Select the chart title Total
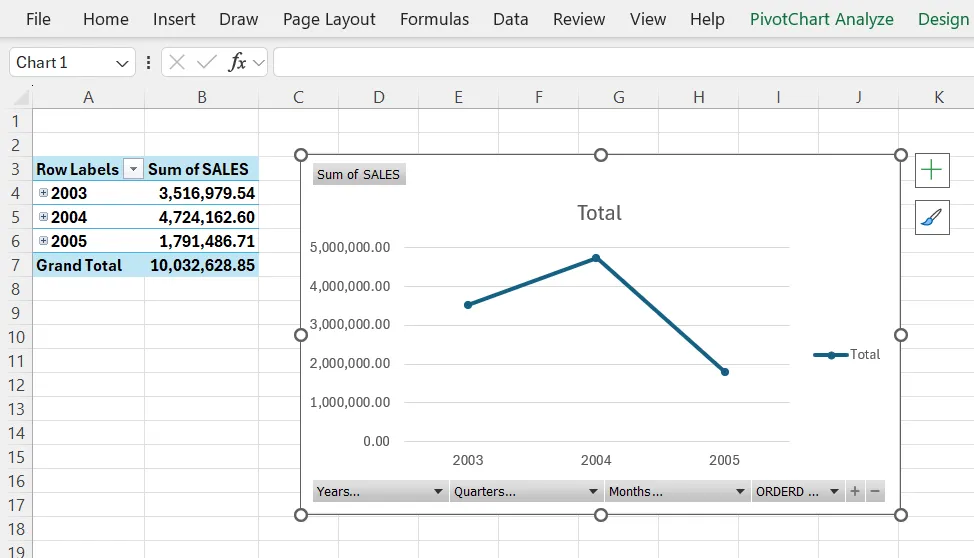The width and height of the screenshot is (974, 558). coord(599,213)
